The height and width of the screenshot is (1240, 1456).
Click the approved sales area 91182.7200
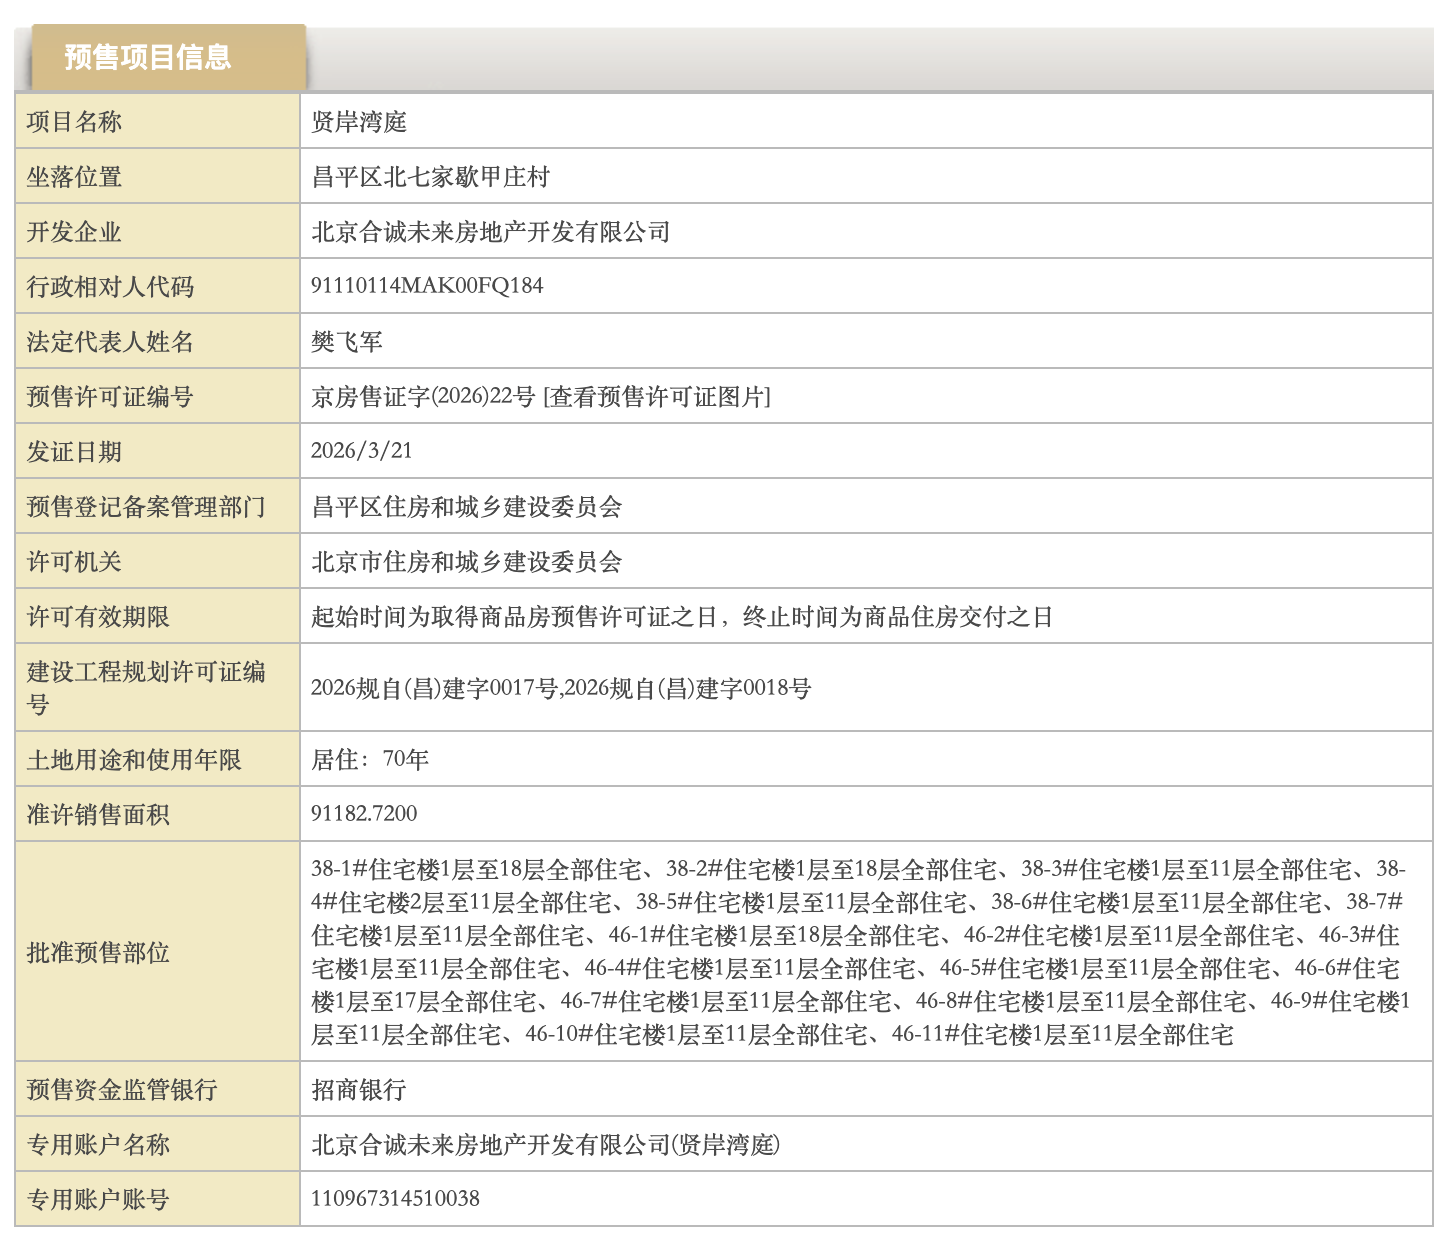(364, 814)
